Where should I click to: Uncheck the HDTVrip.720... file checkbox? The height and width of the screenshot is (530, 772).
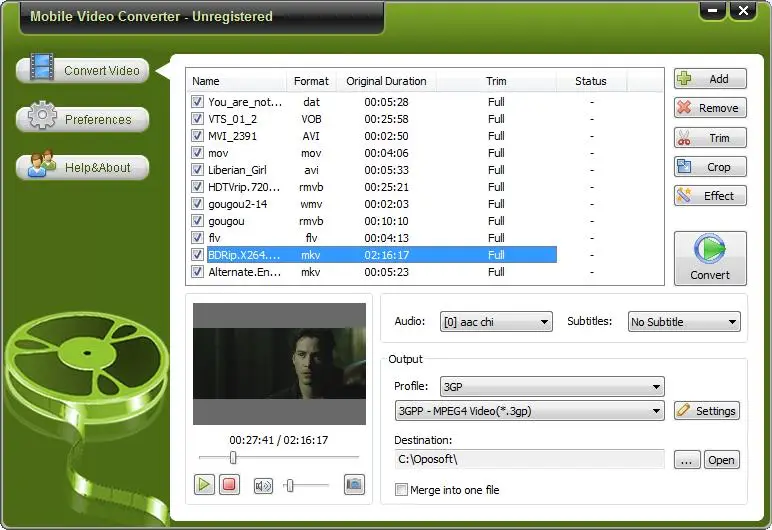[x=197, y=187]
